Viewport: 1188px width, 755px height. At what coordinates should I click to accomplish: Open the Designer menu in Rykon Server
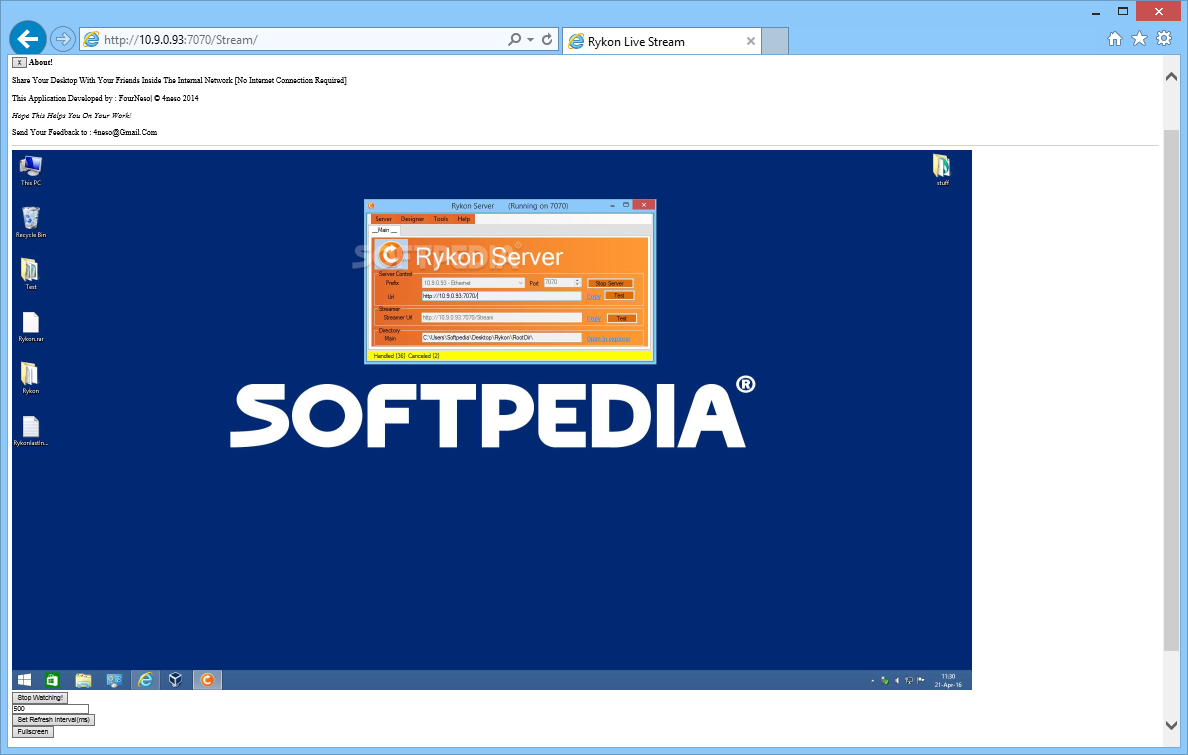412,219
